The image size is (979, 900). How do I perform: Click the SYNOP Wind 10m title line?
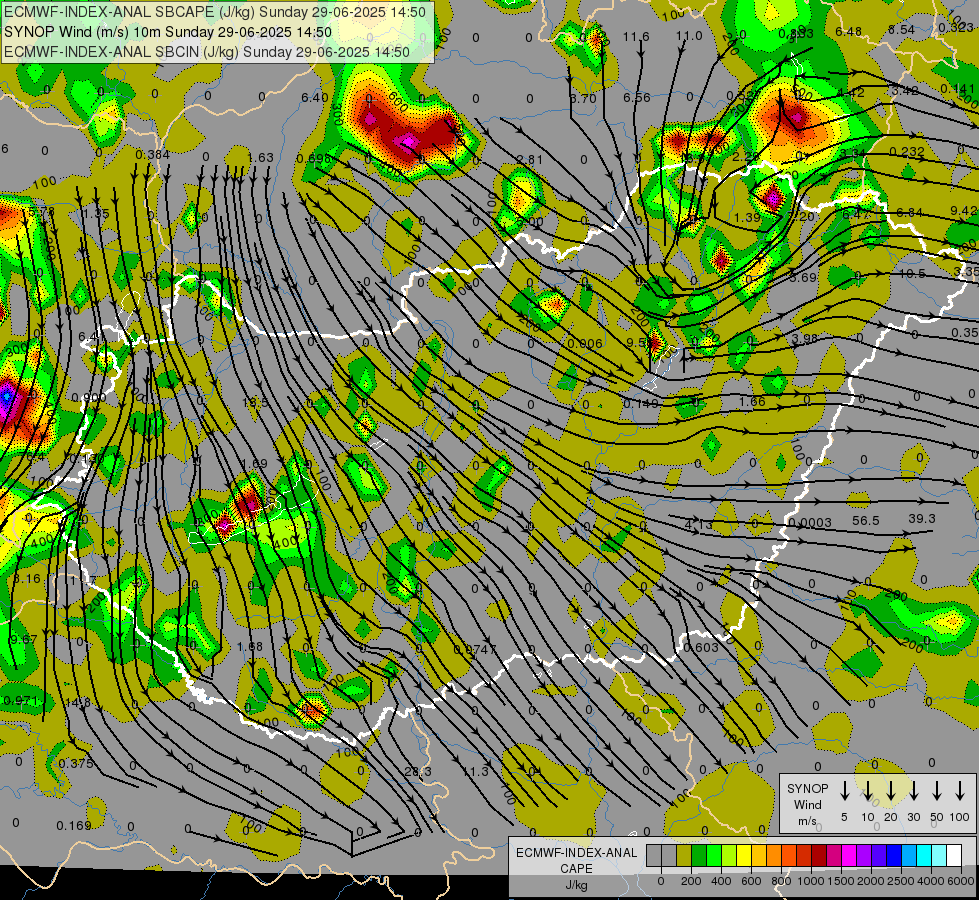(x=167, y=32)
